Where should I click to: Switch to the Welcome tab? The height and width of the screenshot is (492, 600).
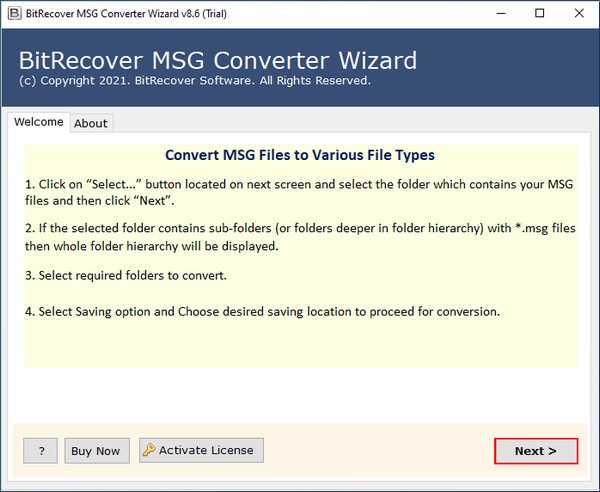(38, 122)
